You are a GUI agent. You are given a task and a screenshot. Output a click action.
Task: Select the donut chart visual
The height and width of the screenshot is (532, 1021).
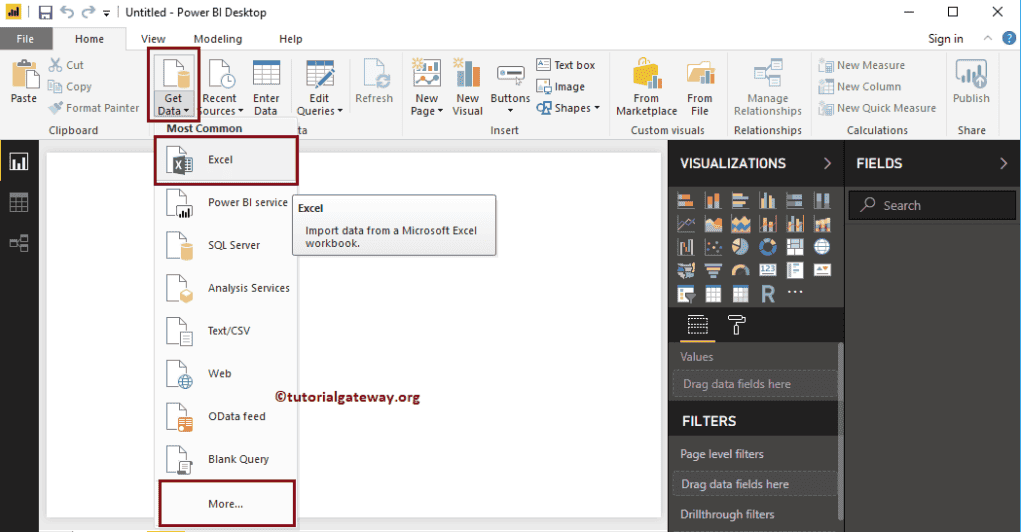click(768, 247)
